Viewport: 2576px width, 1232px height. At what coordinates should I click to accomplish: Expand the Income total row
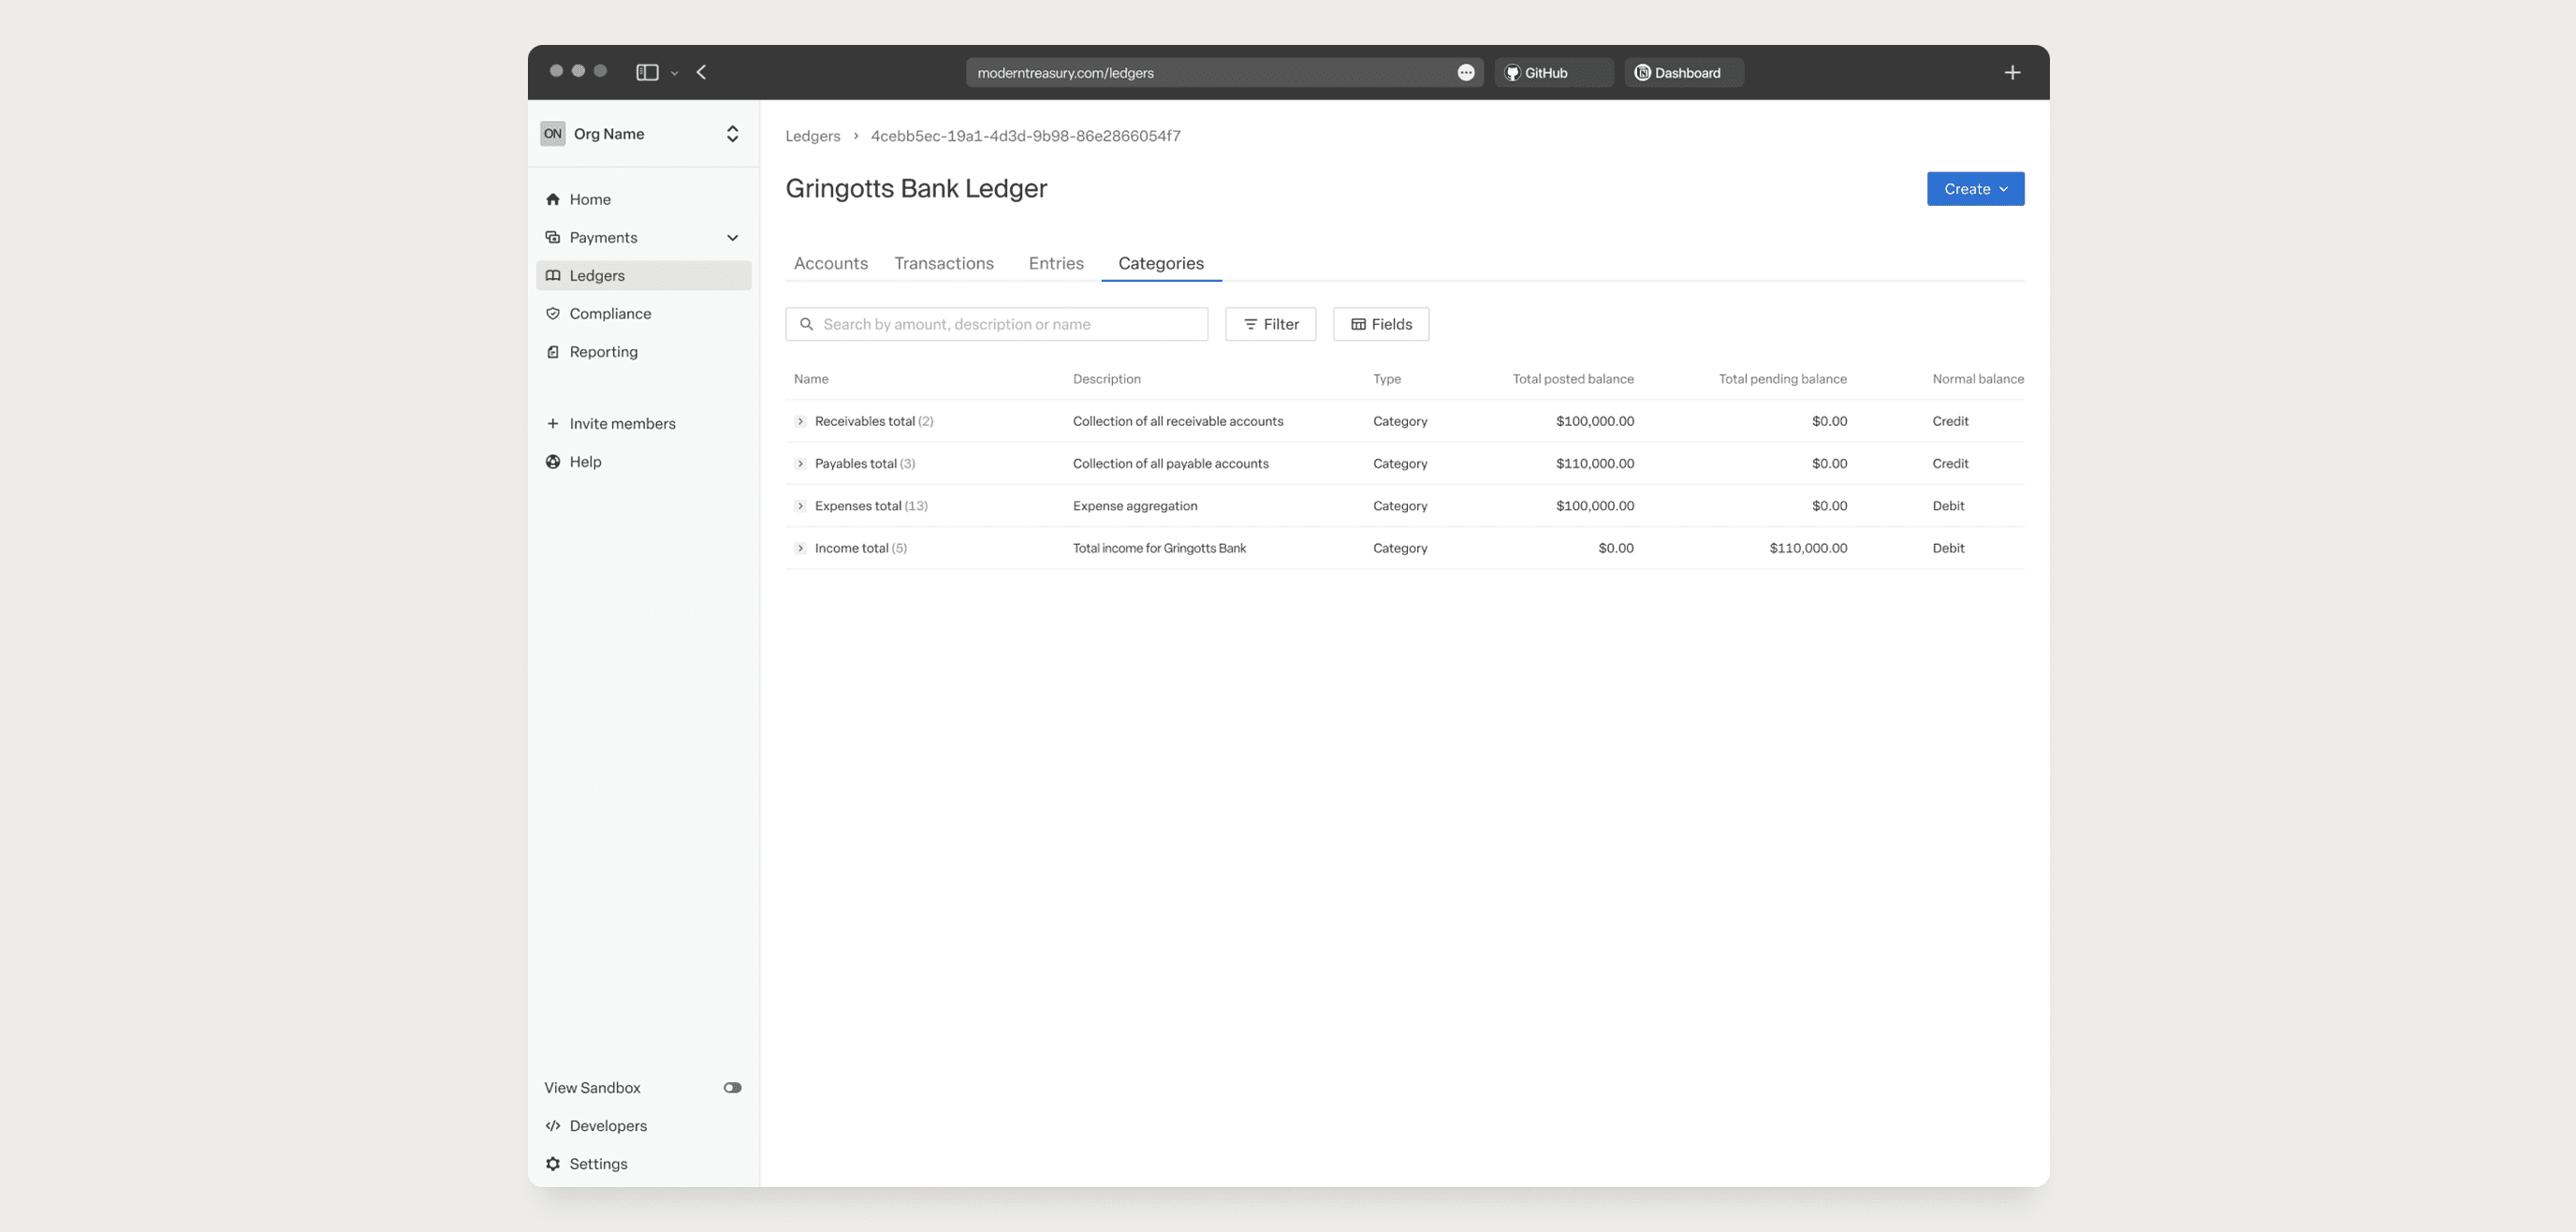800,548
